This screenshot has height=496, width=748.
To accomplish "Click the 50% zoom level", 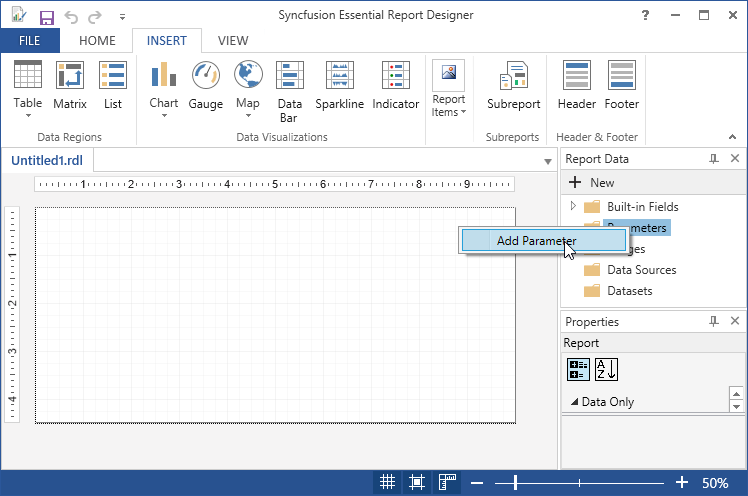I will (x=715, y=483).
